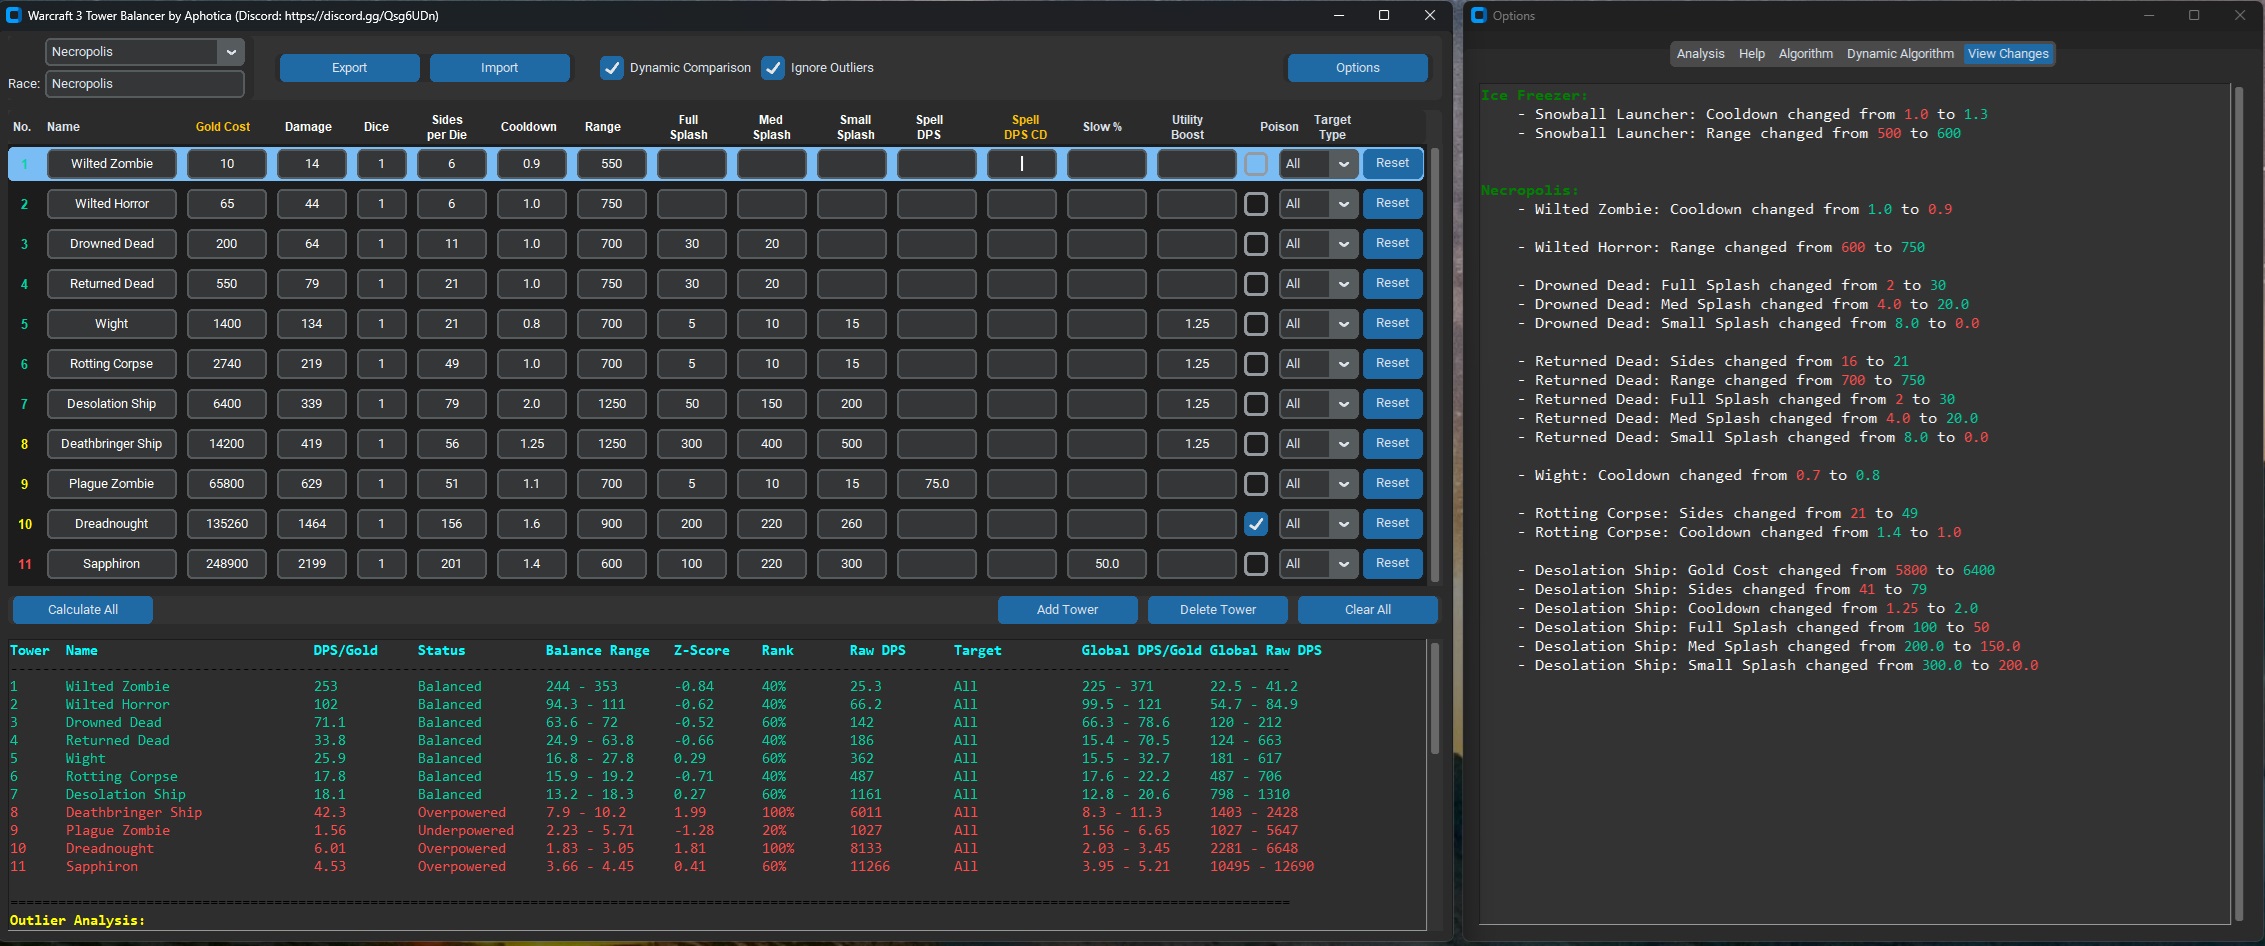2265x946 pixels.
Task: Enable Poison for Sapphiron
Action: (1256, 564)
